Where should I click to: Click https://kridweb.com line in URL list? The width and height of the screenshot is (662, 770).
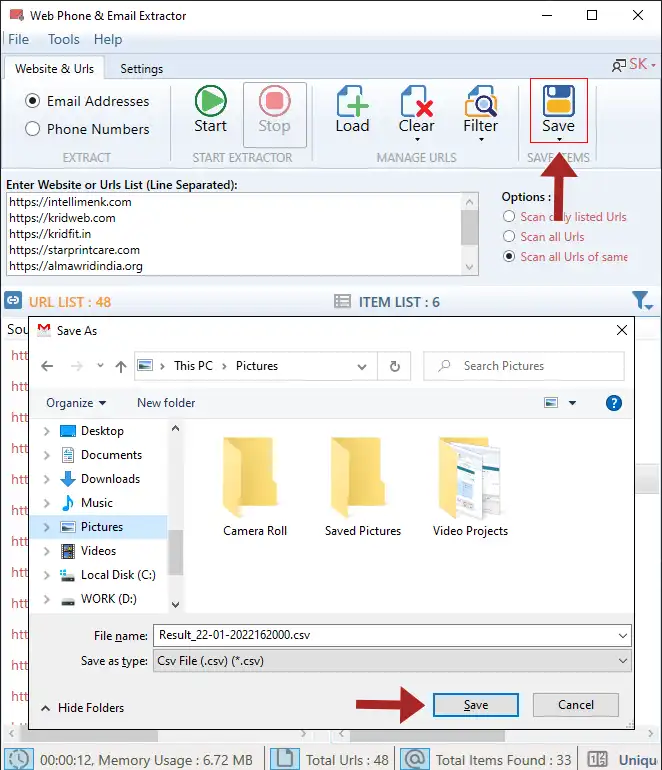(x=62, y=218)
